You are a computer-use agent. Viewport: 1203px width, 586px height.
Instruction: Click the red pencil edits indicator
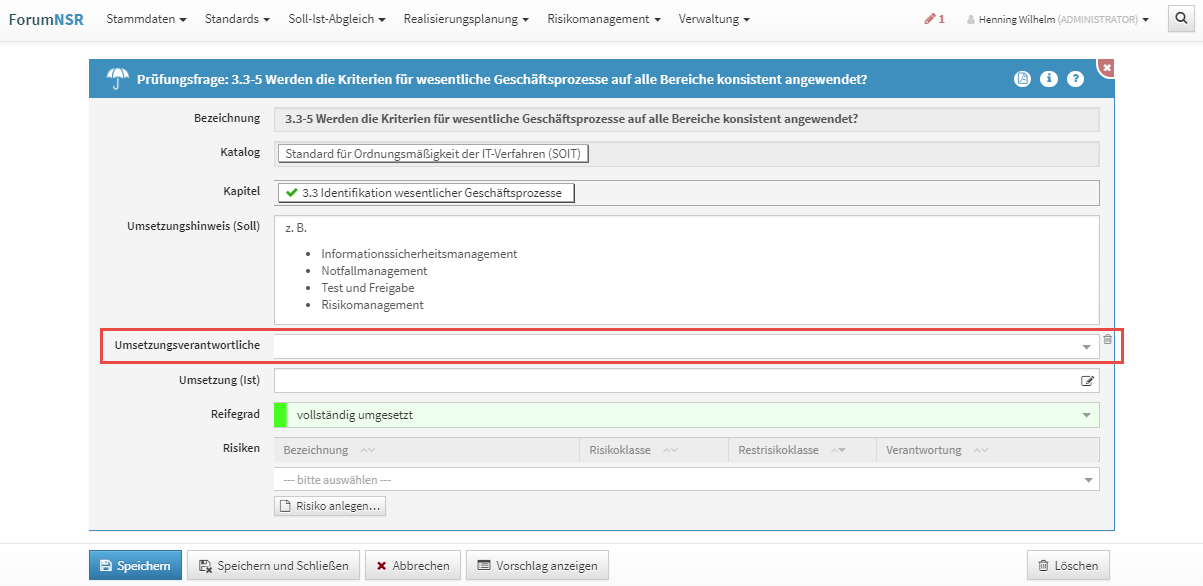point(935,19)
